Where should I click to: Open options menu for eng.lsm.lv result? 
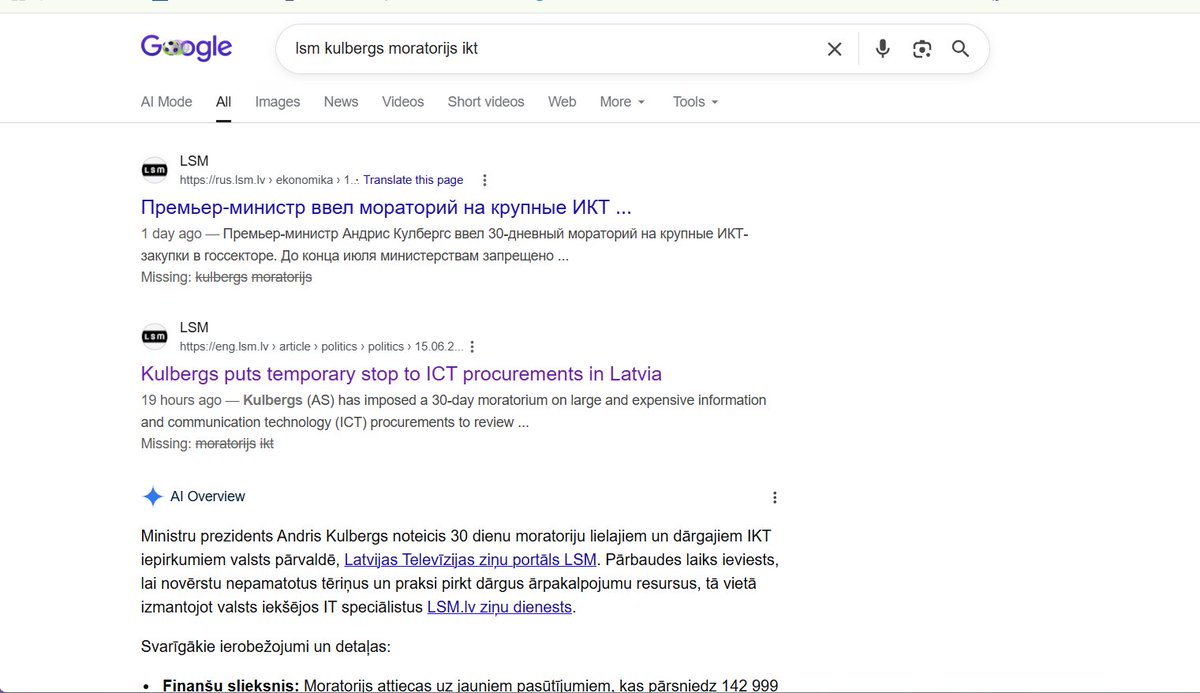(x=473, y=347)
